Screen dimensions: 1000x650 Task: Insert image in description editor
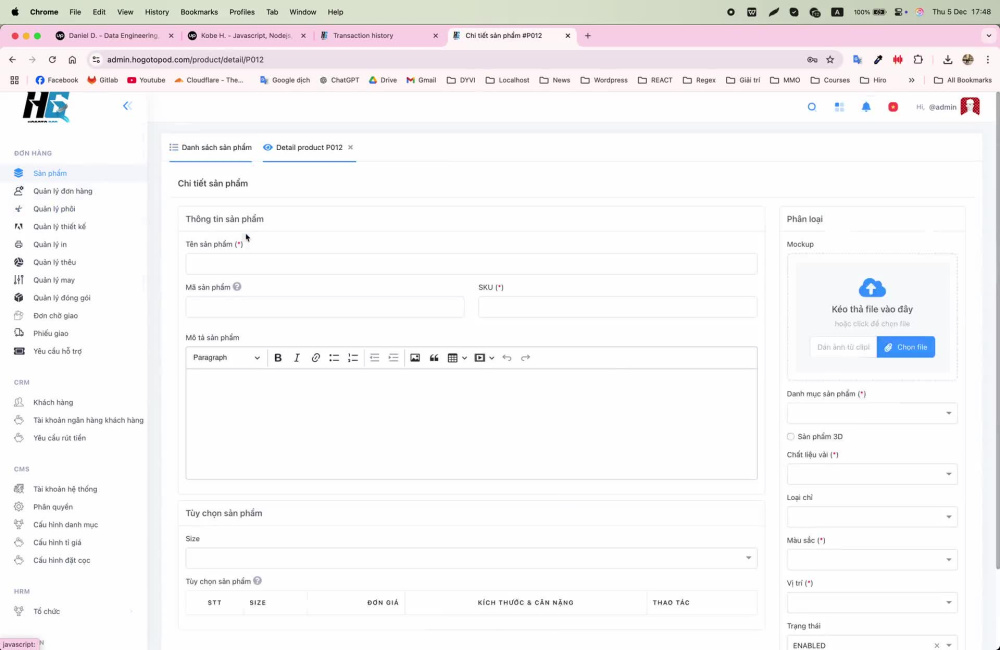tap(415, 358)
